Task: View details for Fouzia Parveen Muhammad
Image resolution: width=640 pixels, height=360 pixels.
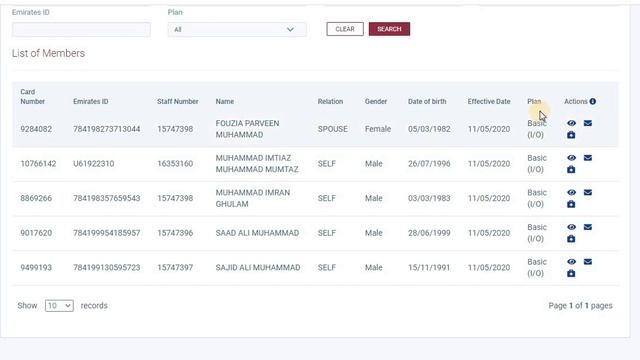Action: 571,123
